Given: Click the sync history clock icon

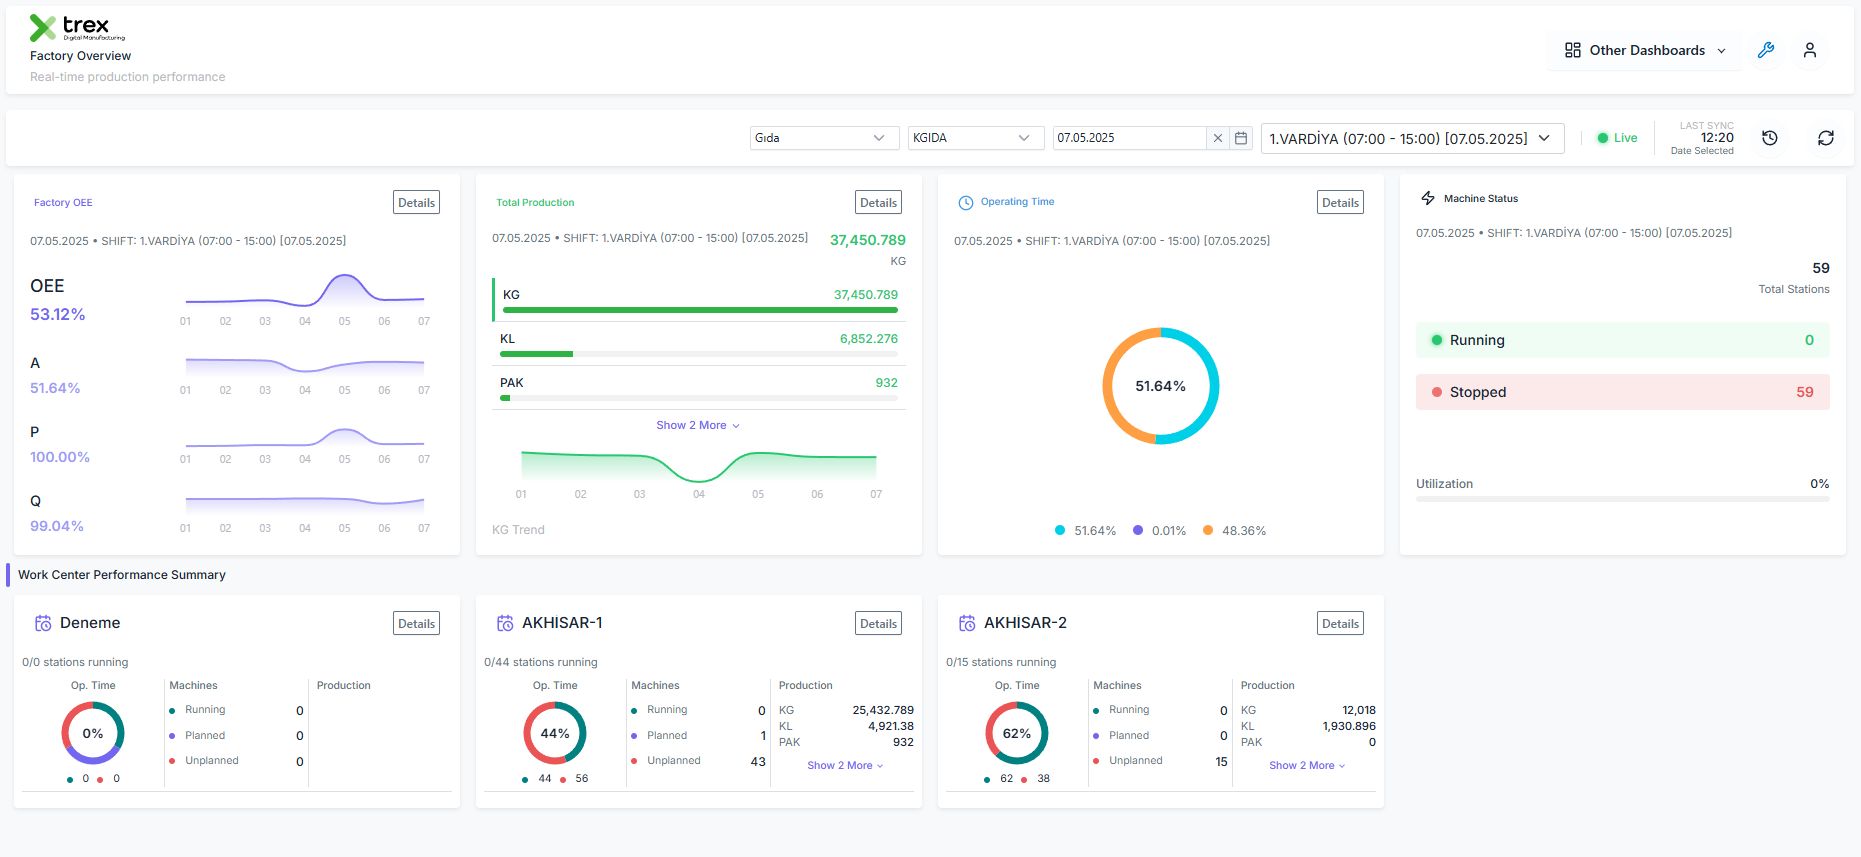Looking at the screenshot, I should [x=1770, y=138].
